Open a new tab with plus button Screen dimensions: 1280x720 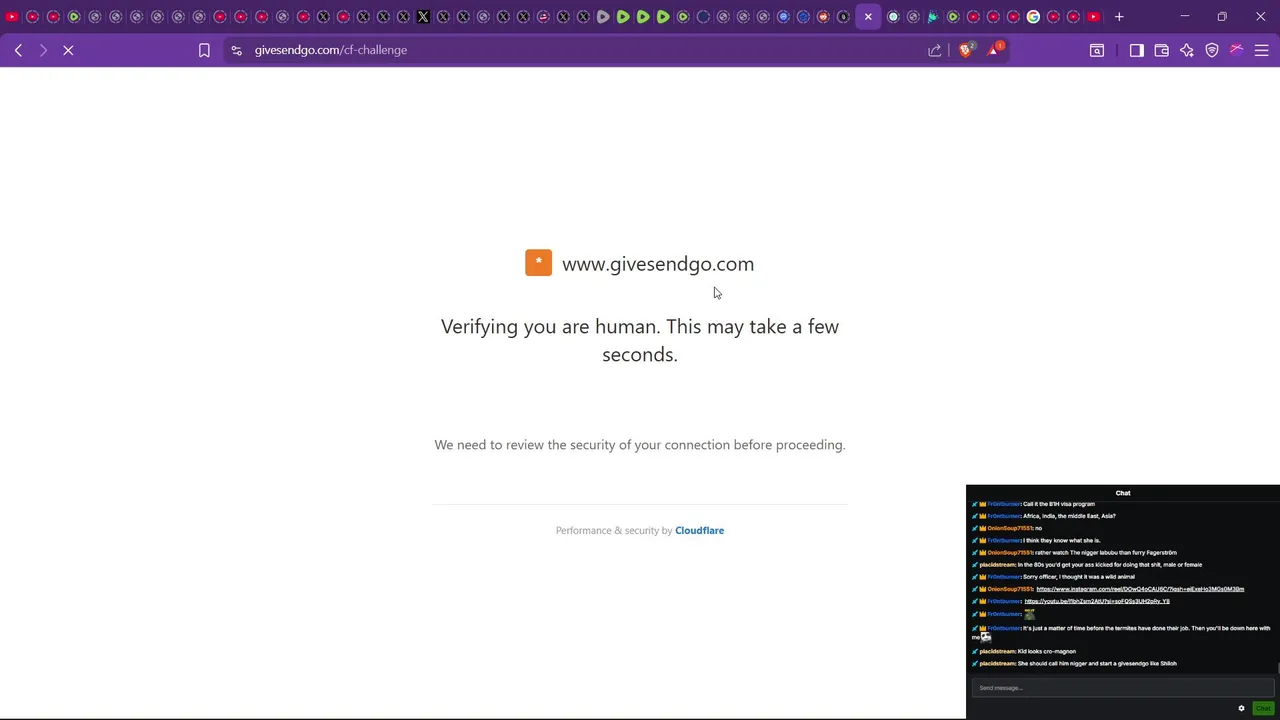(x=1119, y=17)
